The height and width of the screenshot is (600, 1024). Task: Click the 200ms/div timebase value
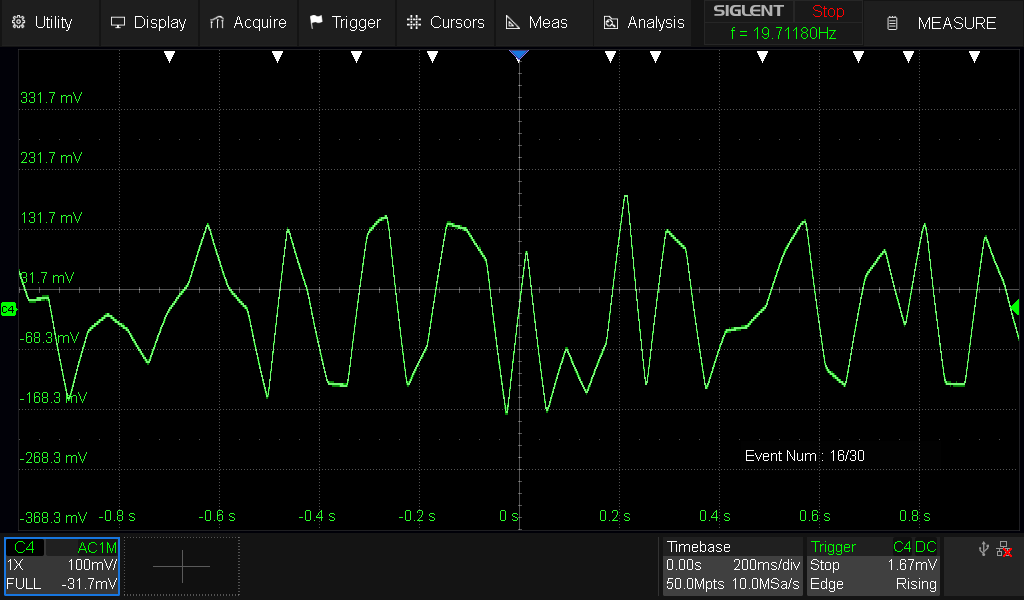tap(766, 565)
